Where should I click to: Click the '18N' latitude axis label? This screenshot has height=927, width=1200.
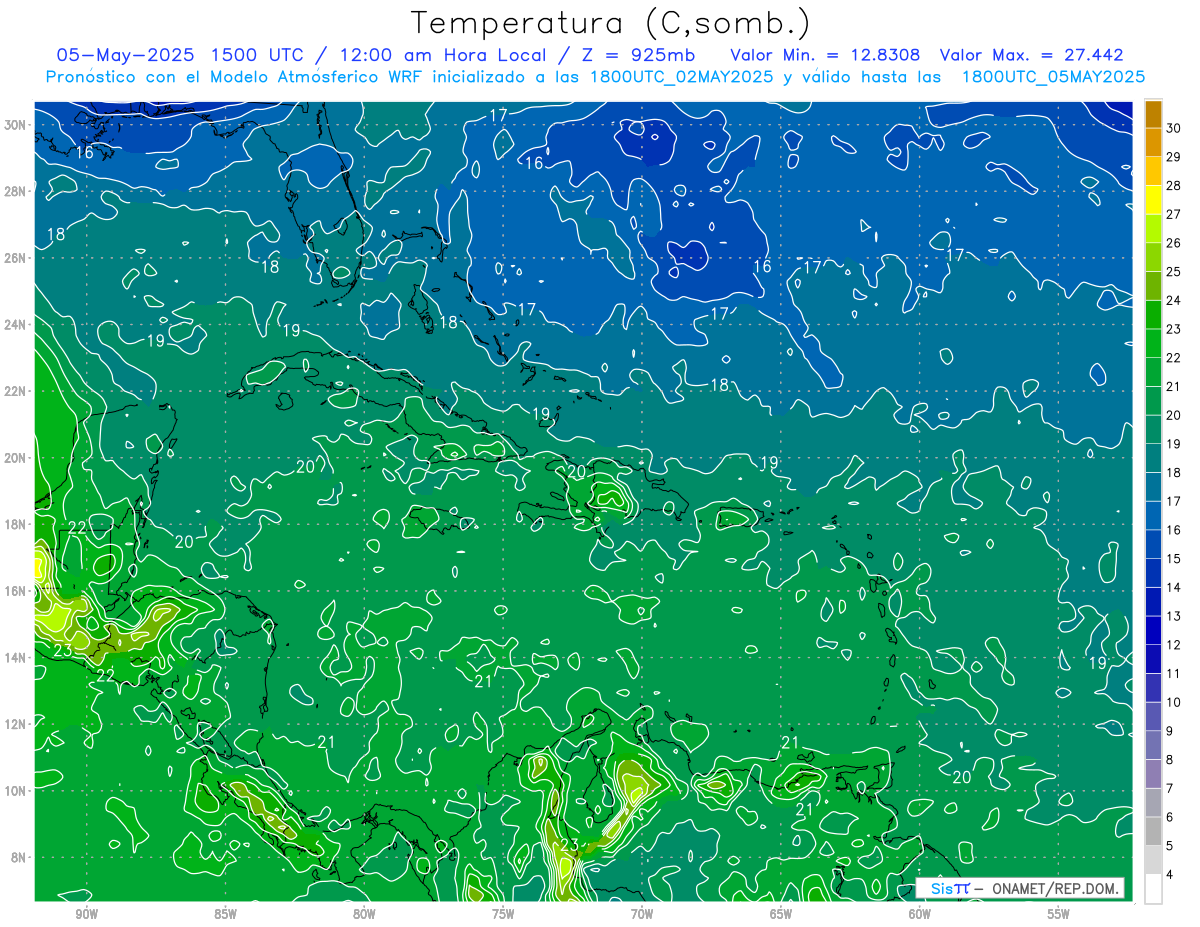[17, 524]
